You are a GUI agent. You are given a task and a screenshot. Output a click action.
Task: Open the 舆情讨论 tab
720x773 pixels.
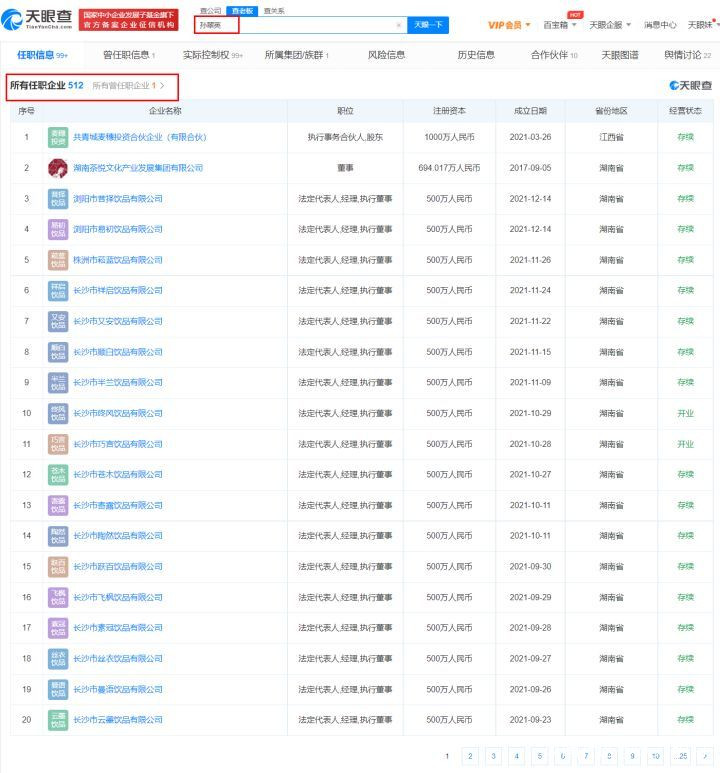pyautogui.click(x=687, y=55)
